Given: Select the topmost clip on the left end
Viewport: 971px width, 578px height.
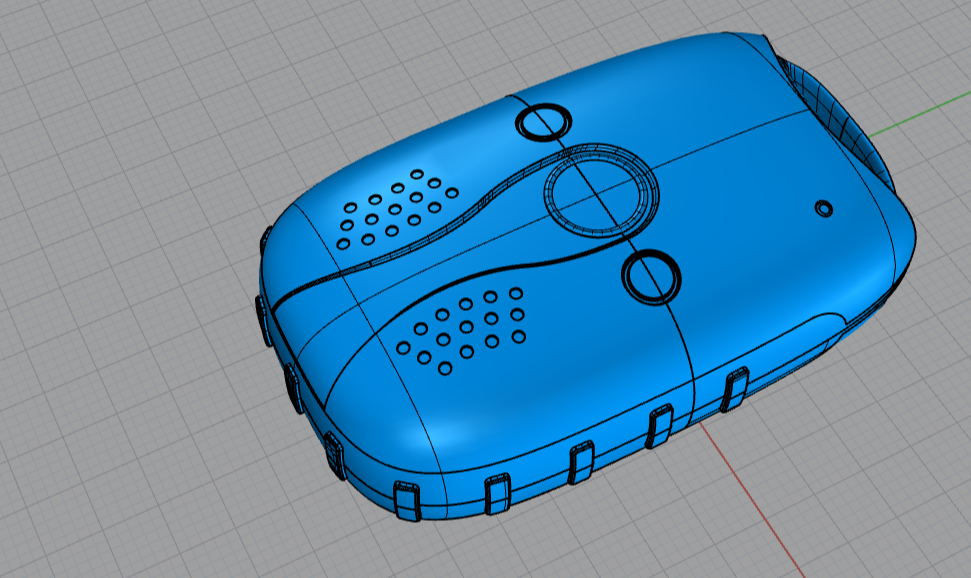Looking at the screenshot, I should click(266, 240).
